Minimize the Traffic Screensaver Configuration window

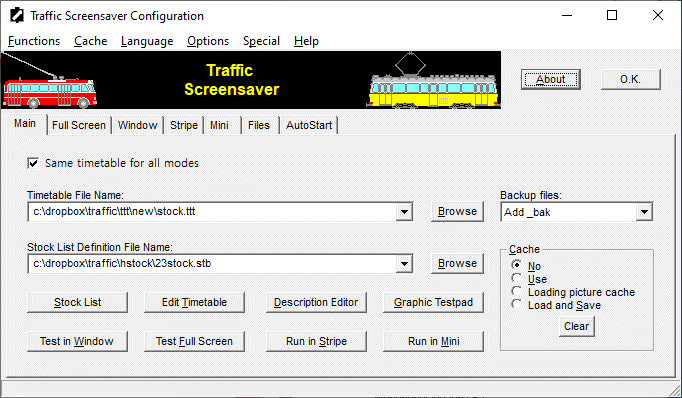point(567,16)
